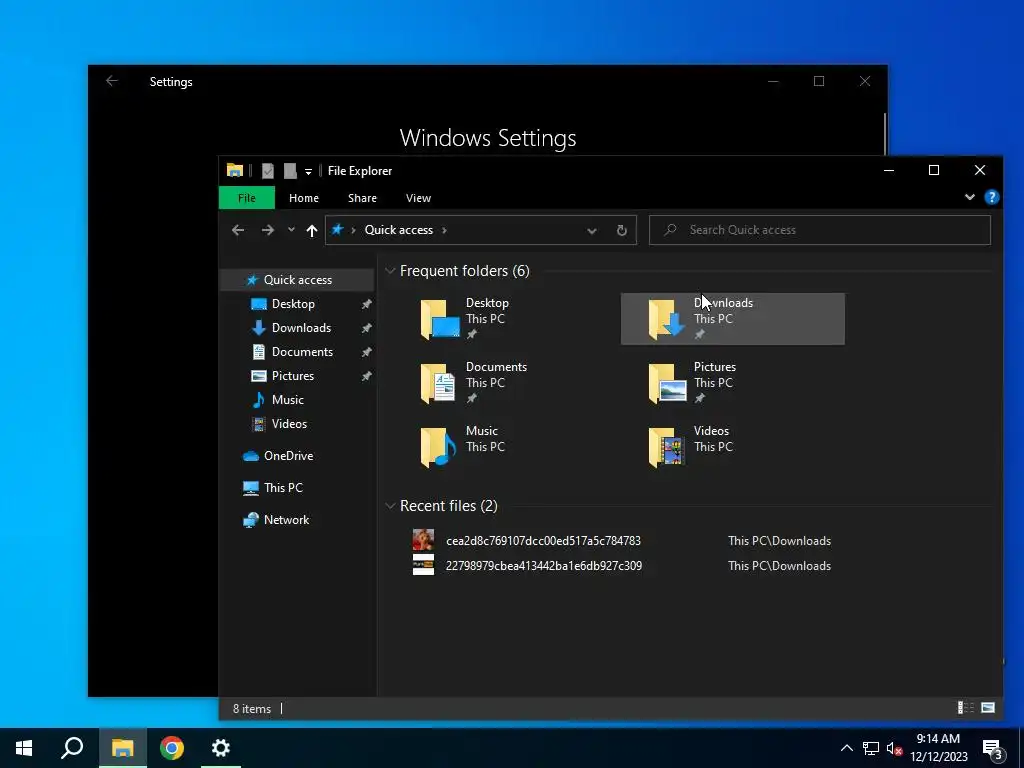Open recent locations dropdown arrow
Viewport: 1024px width, 768px height.
[291, 230]
